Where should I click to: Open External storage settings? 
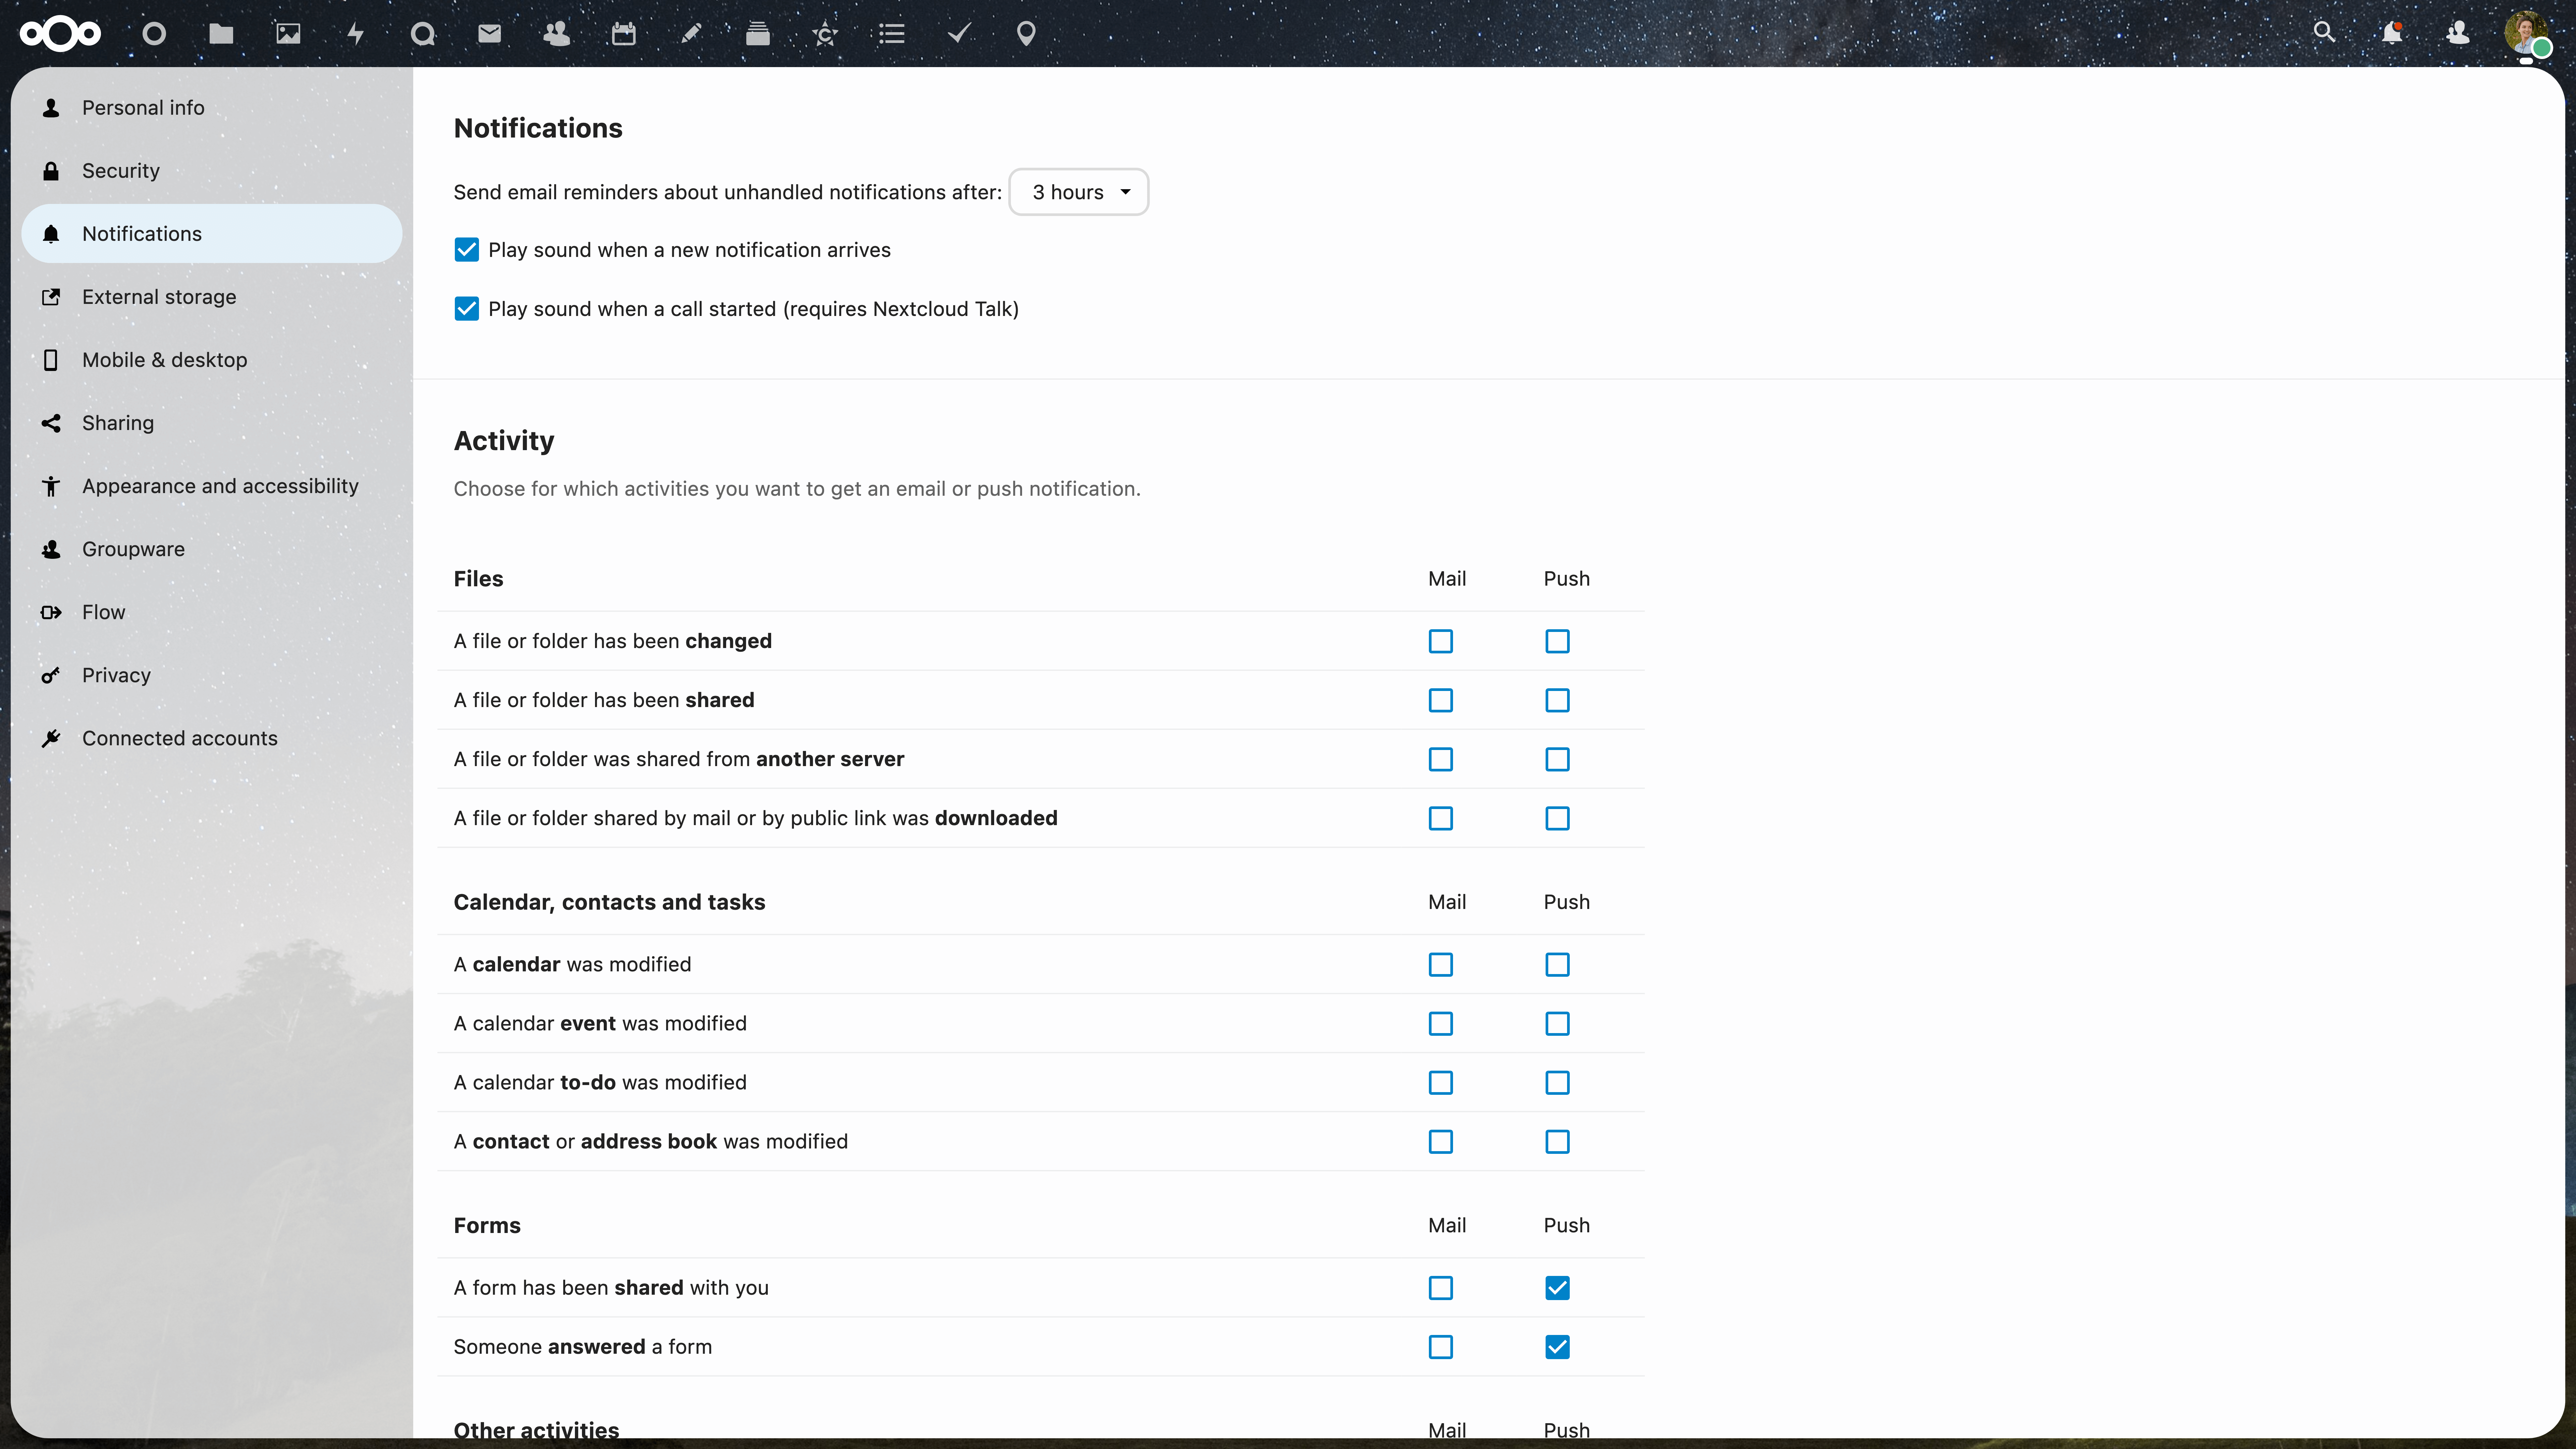212,297
